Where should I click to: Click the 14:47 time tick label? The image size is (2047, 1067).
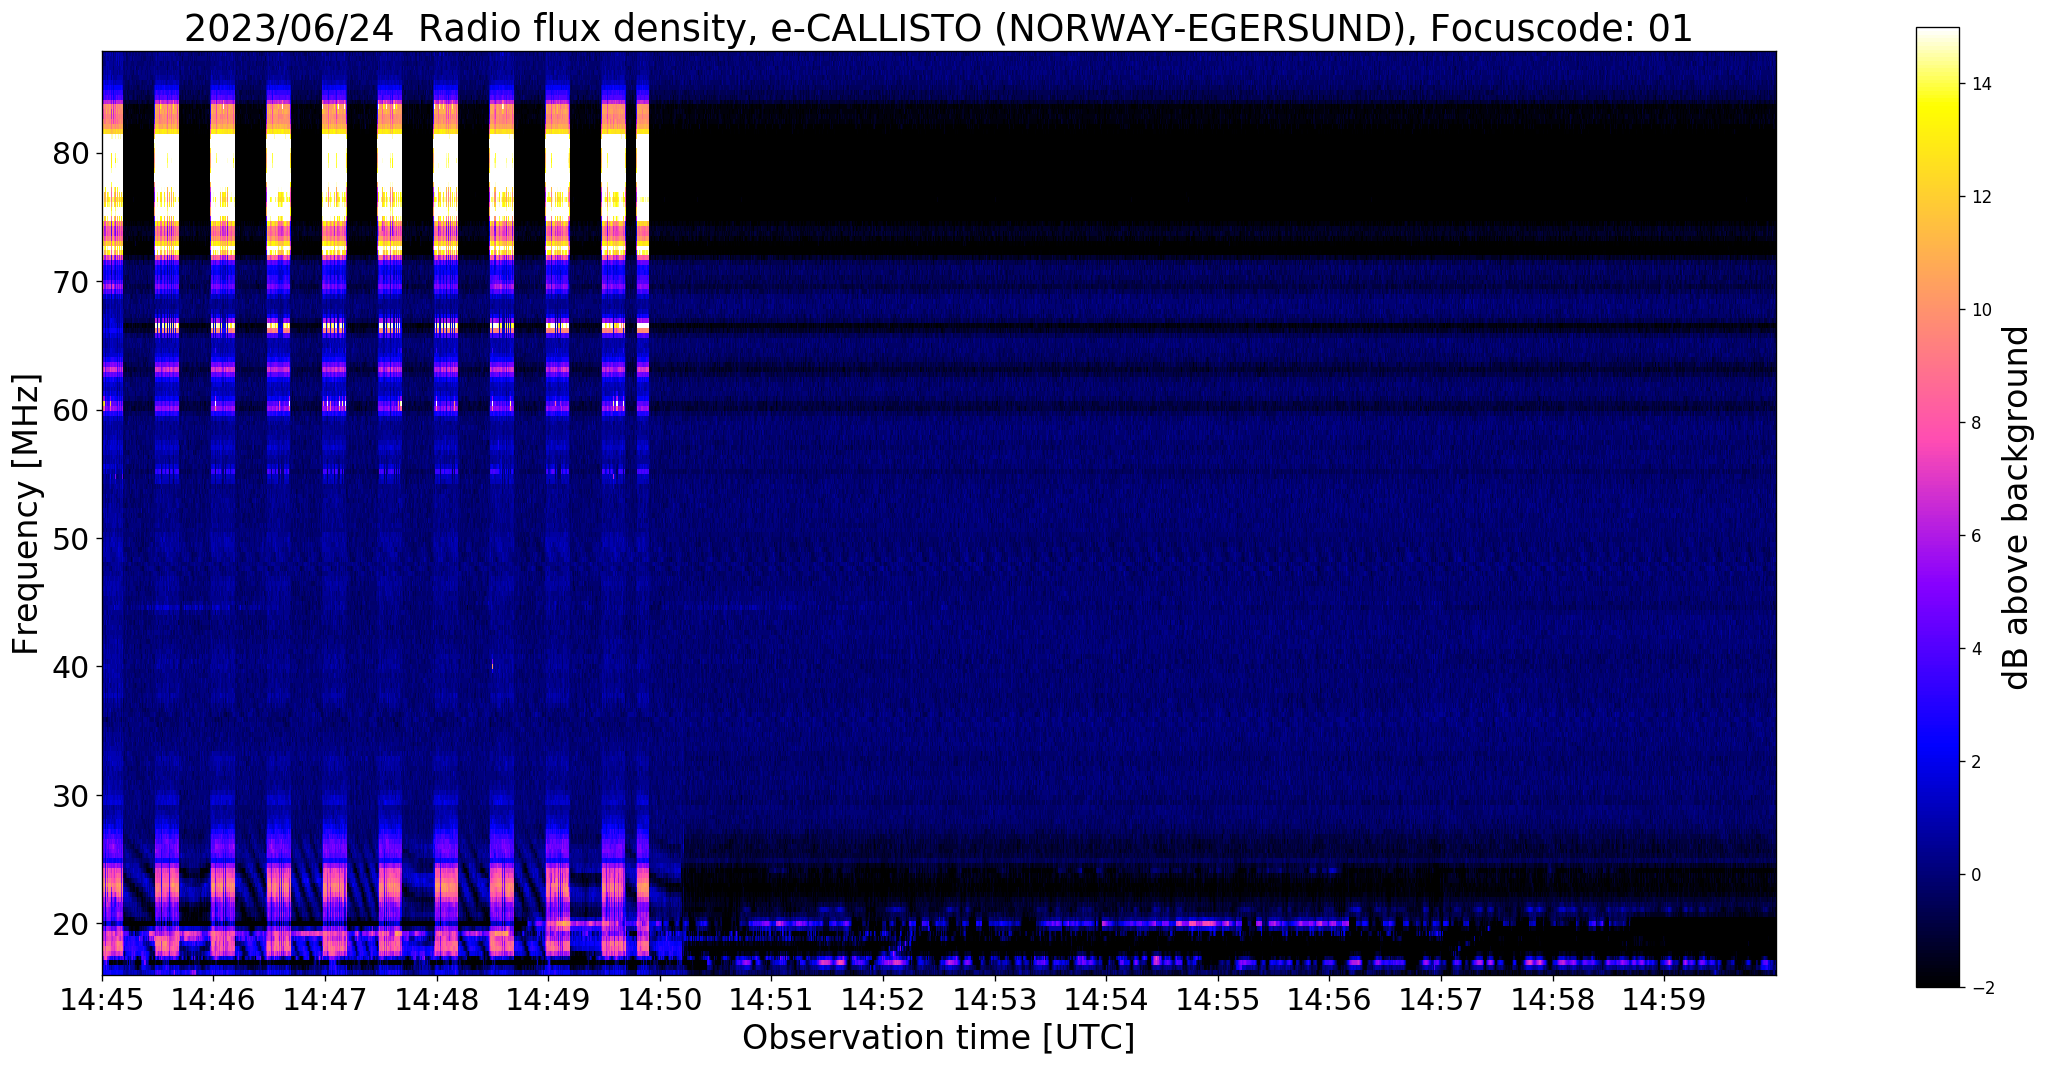[325, 999]
